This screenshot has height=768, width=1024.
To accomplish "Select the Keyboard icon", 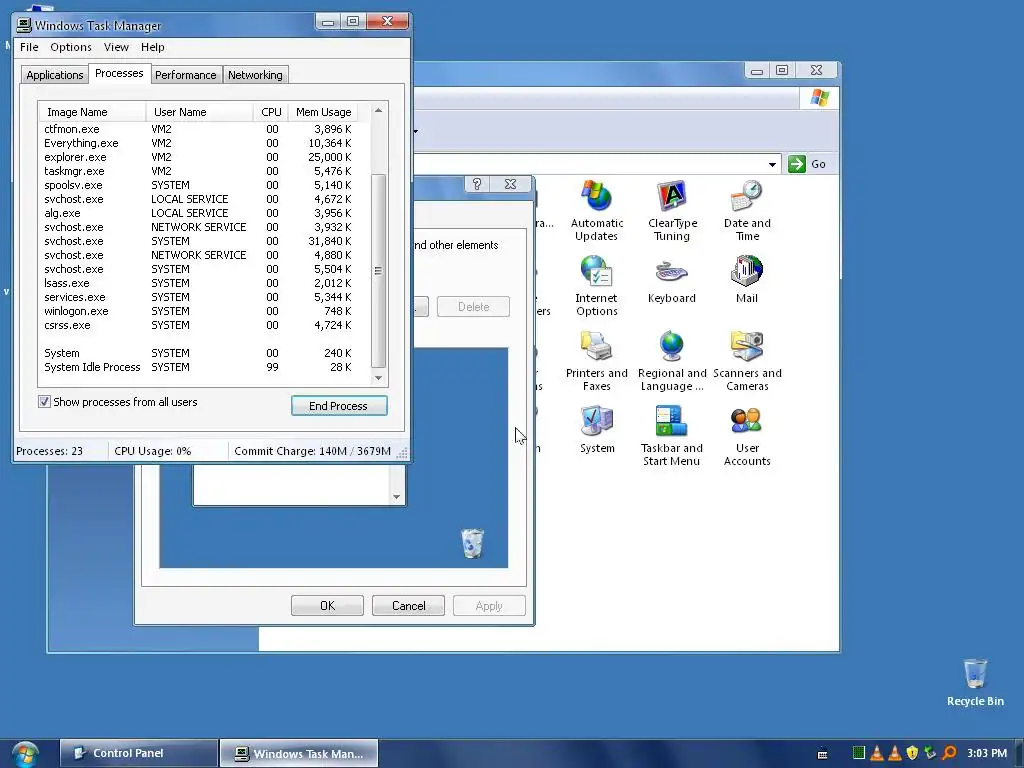I will click(671, 281).
